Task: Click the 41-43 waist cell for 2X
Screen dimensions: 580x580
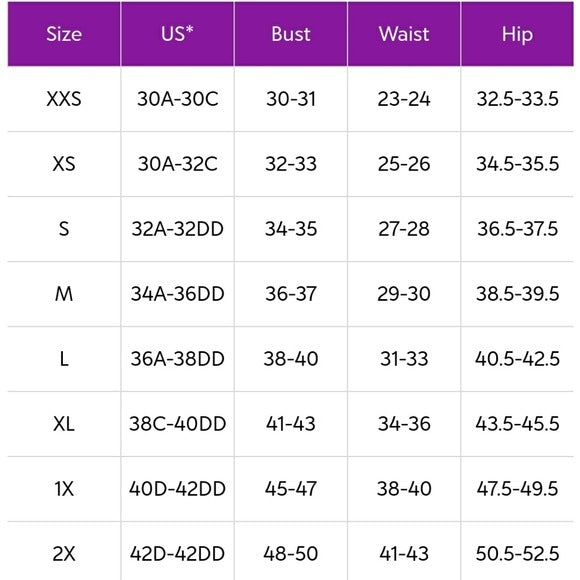Action: [x=404, y=554]
